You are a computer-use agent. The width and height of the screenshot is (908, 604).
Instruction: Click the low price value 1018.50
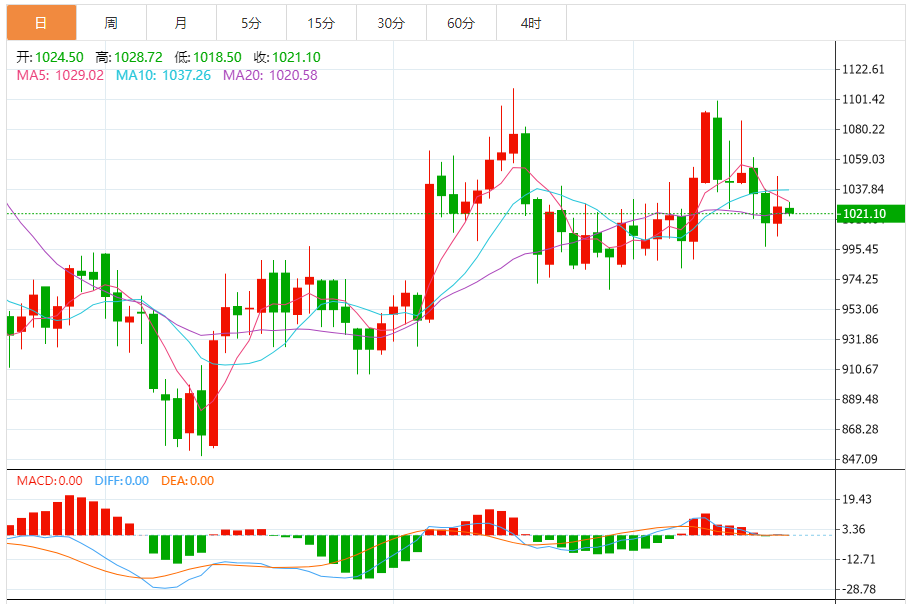[217, 57]
